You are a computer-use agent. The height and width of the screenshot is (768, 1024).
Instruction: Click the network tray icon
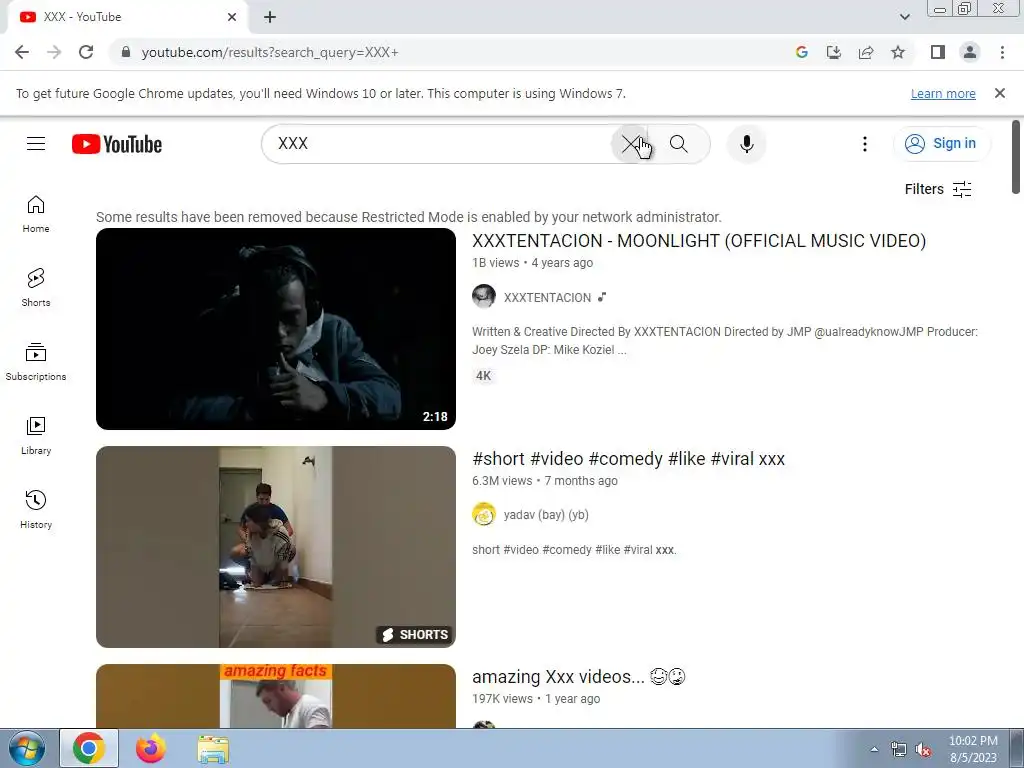tap(899, 750)
